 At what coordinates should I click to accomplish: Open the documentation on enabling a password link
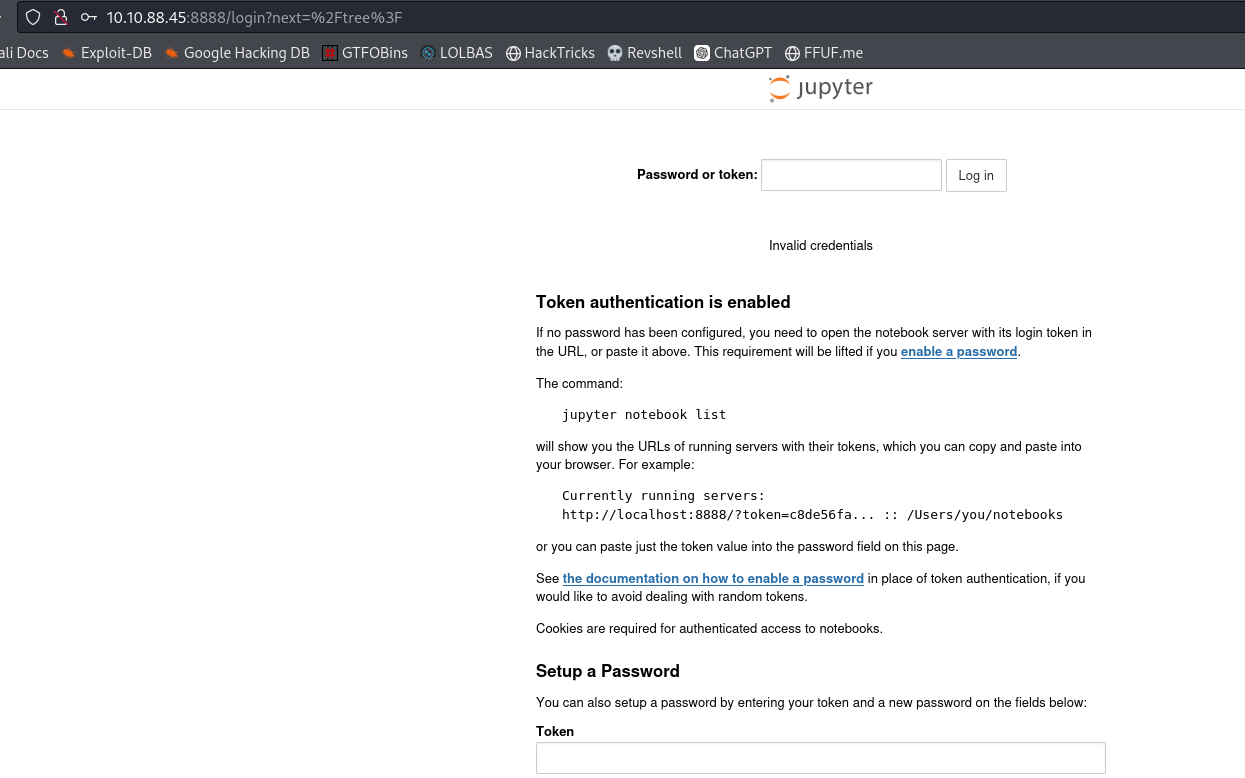(x=713, y=579)
